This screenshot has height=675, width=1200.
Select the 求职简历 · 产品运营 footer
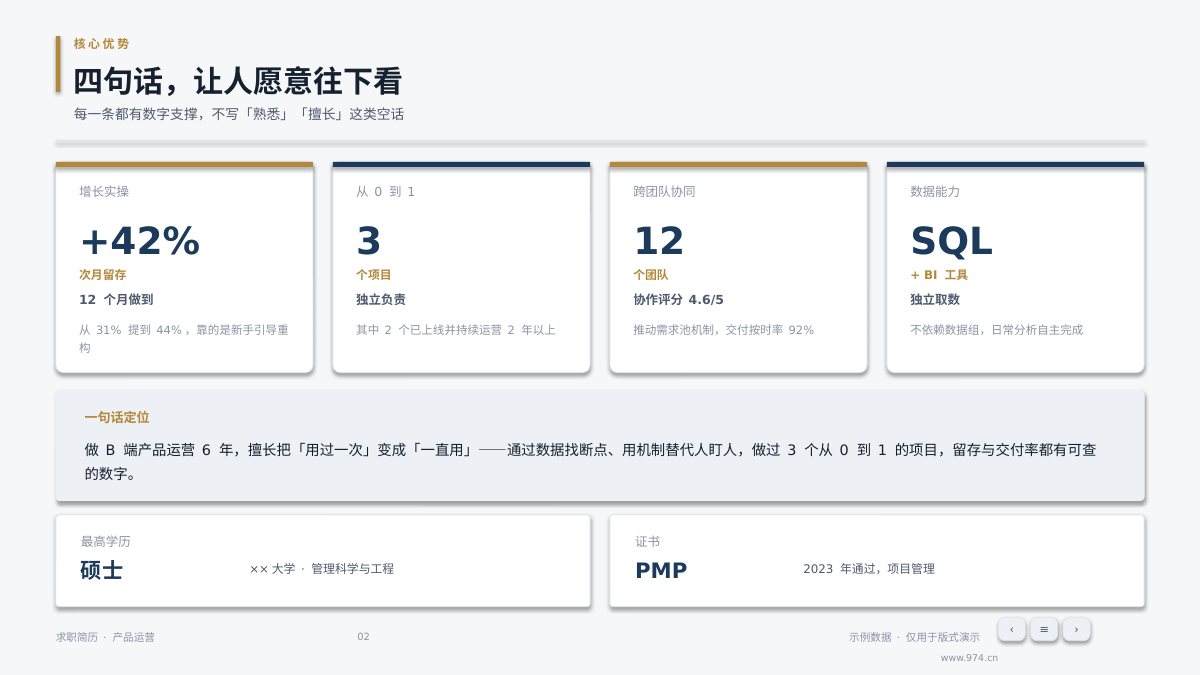coord(105,636)
